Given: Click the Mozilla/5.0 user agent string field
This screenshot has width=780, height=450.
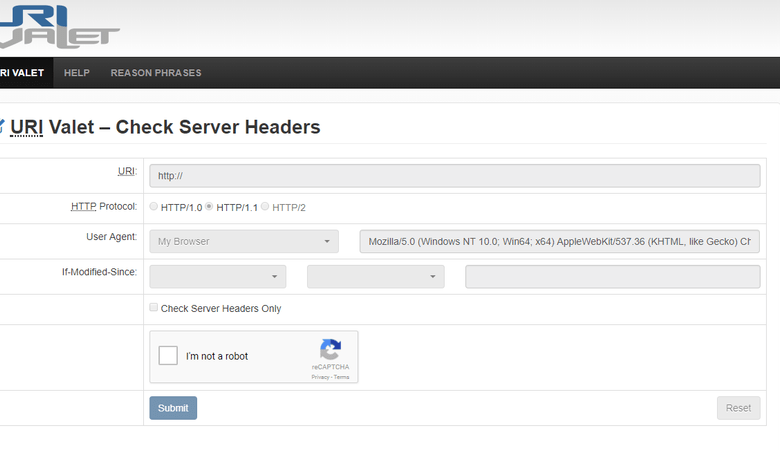Looking at the screenshot, I should [x=560, y=241].
